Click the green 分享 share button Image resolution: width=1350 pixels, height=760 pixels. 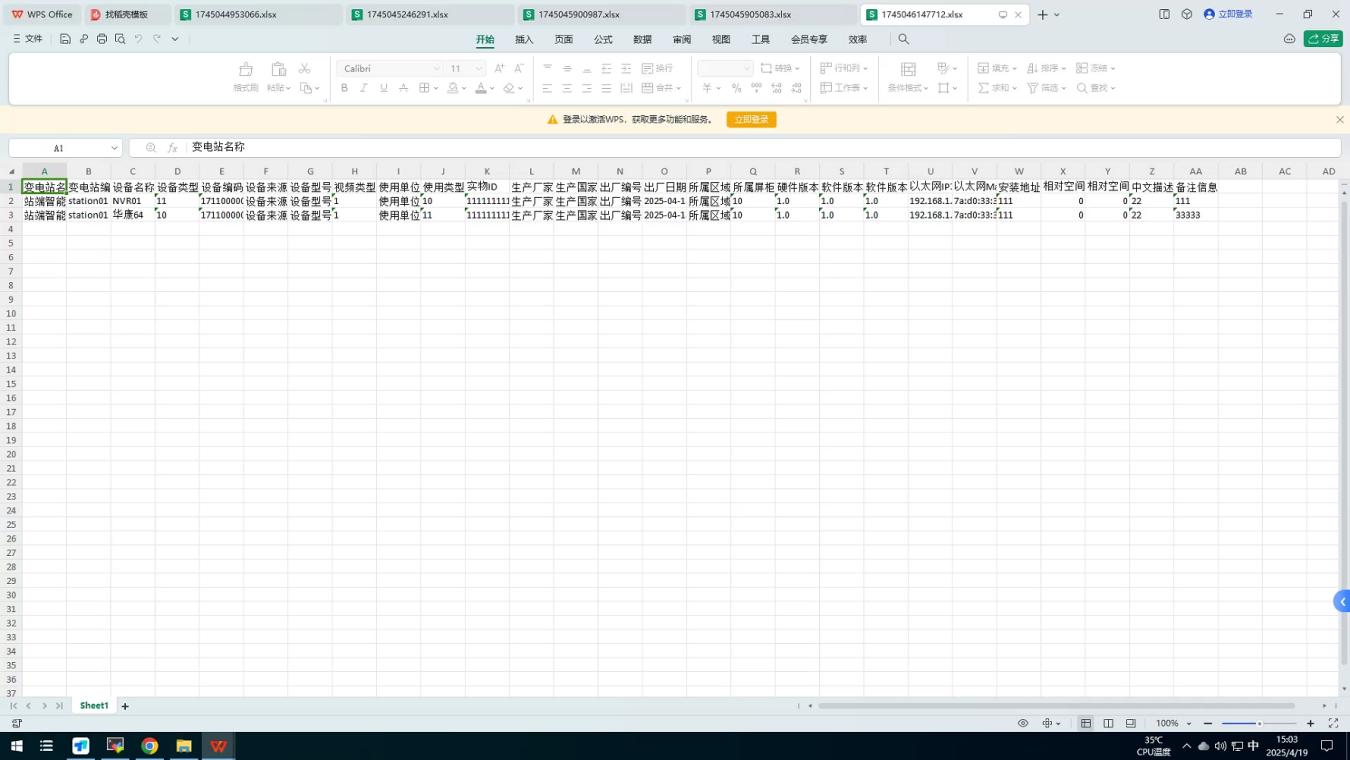coord(1322,39)
